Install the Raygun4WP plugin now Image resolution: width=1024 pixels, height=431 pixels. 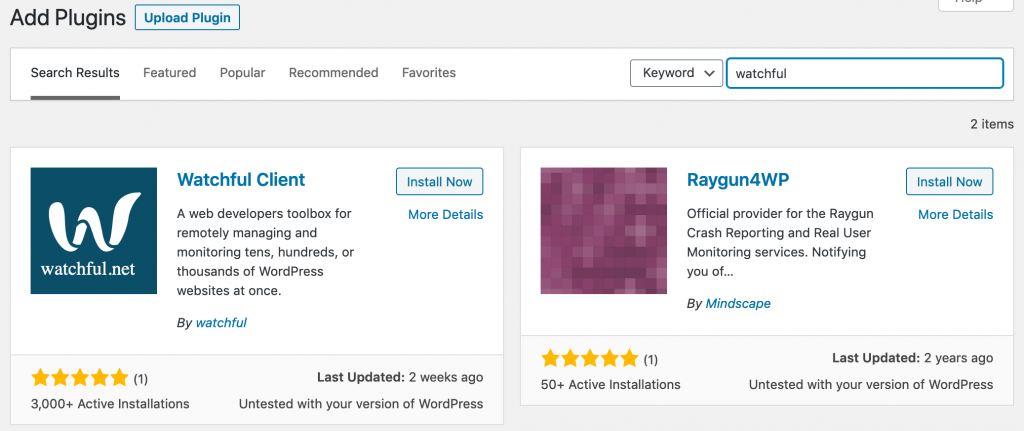tap(950, 182)
